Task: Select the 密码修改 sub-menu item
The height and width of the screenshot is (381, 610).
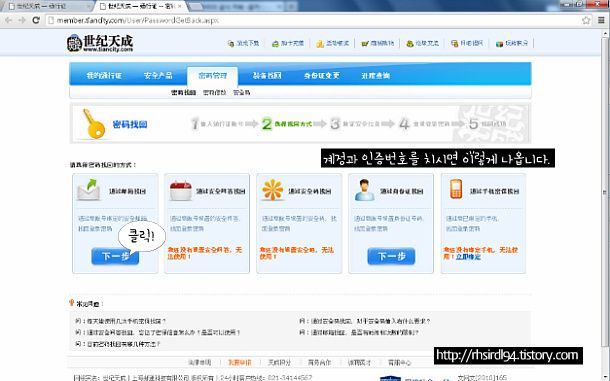Action: point(214,93)
